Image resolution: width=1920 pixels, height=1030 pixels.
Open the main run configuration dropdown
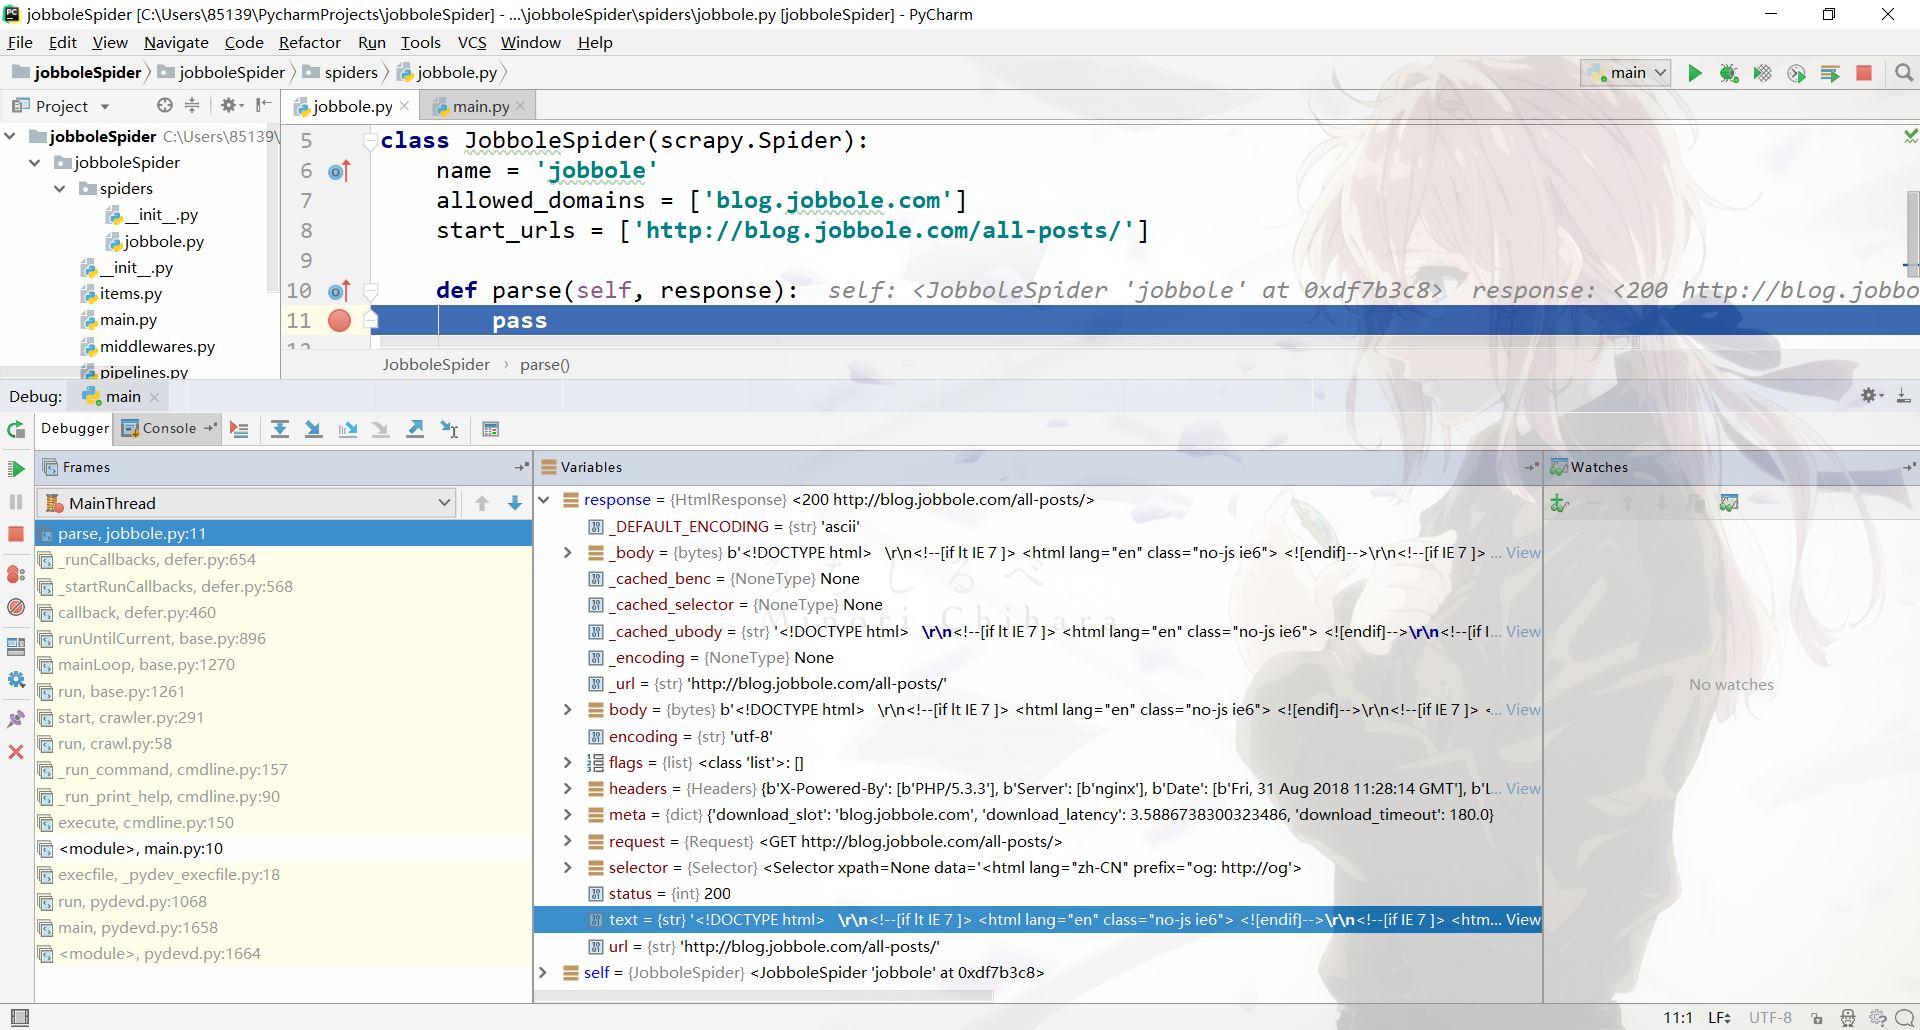pyautogui.click(x=1626, y=73)
